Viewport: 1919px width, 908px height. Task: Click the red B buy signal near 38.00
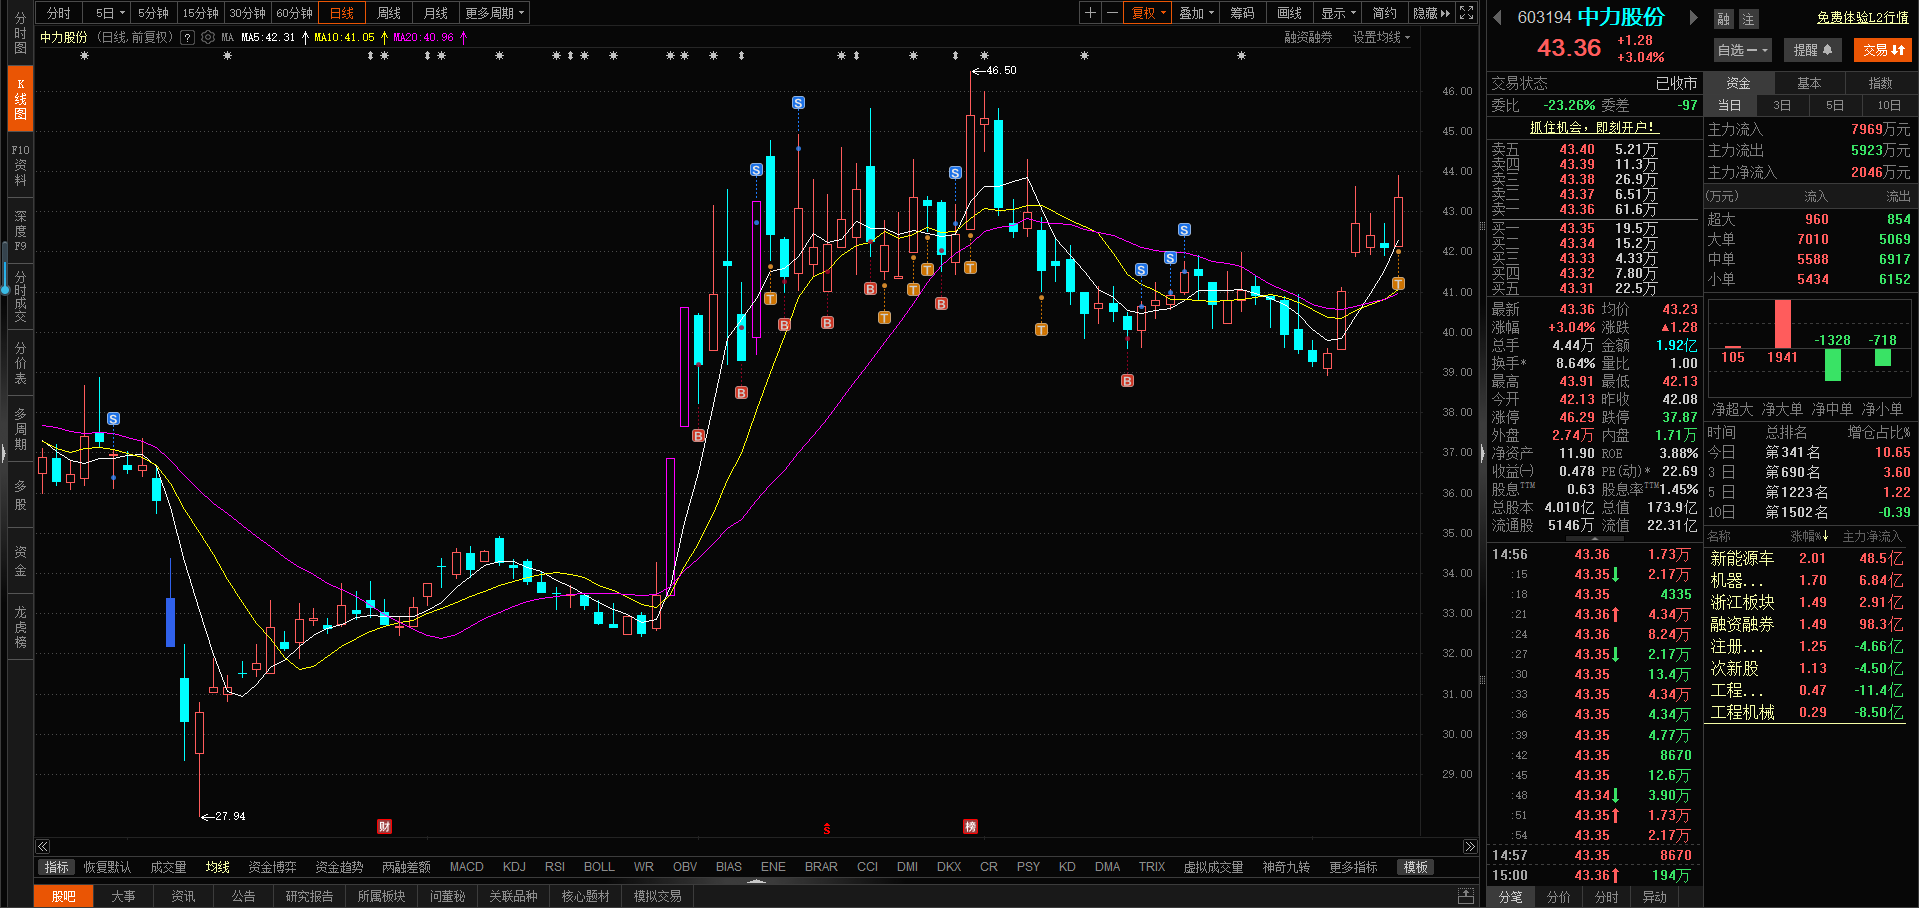pyautogui.click(x=698, y=436)
